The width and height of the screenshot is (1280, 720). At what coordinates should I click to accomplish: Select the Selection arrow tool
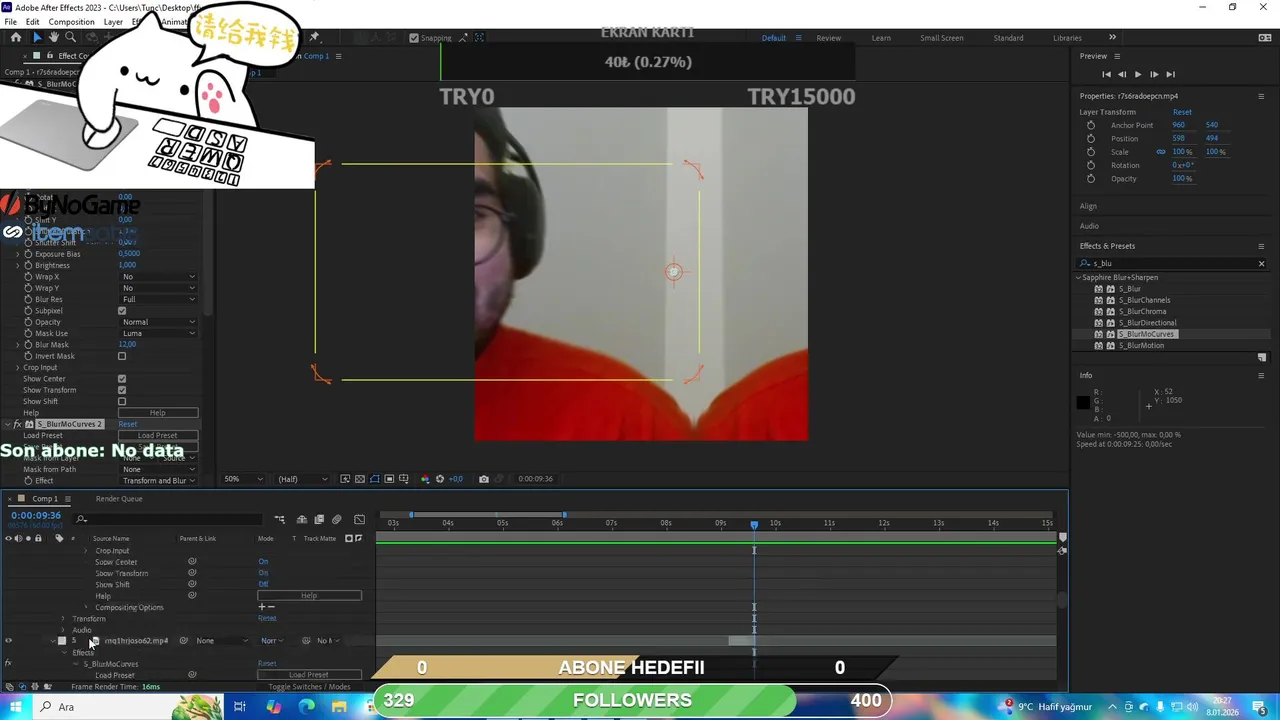pos(37,38)
